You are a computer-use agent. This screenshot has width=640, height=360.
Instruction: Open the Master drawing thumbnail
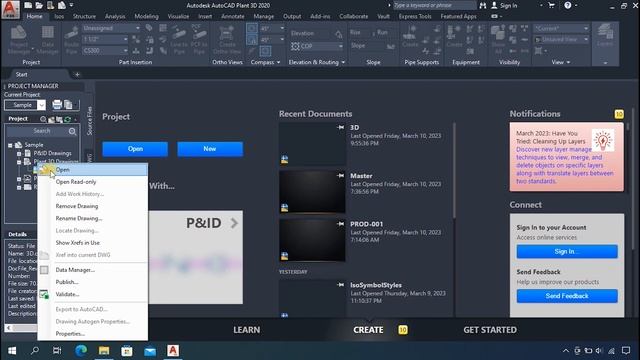point(312,192)
